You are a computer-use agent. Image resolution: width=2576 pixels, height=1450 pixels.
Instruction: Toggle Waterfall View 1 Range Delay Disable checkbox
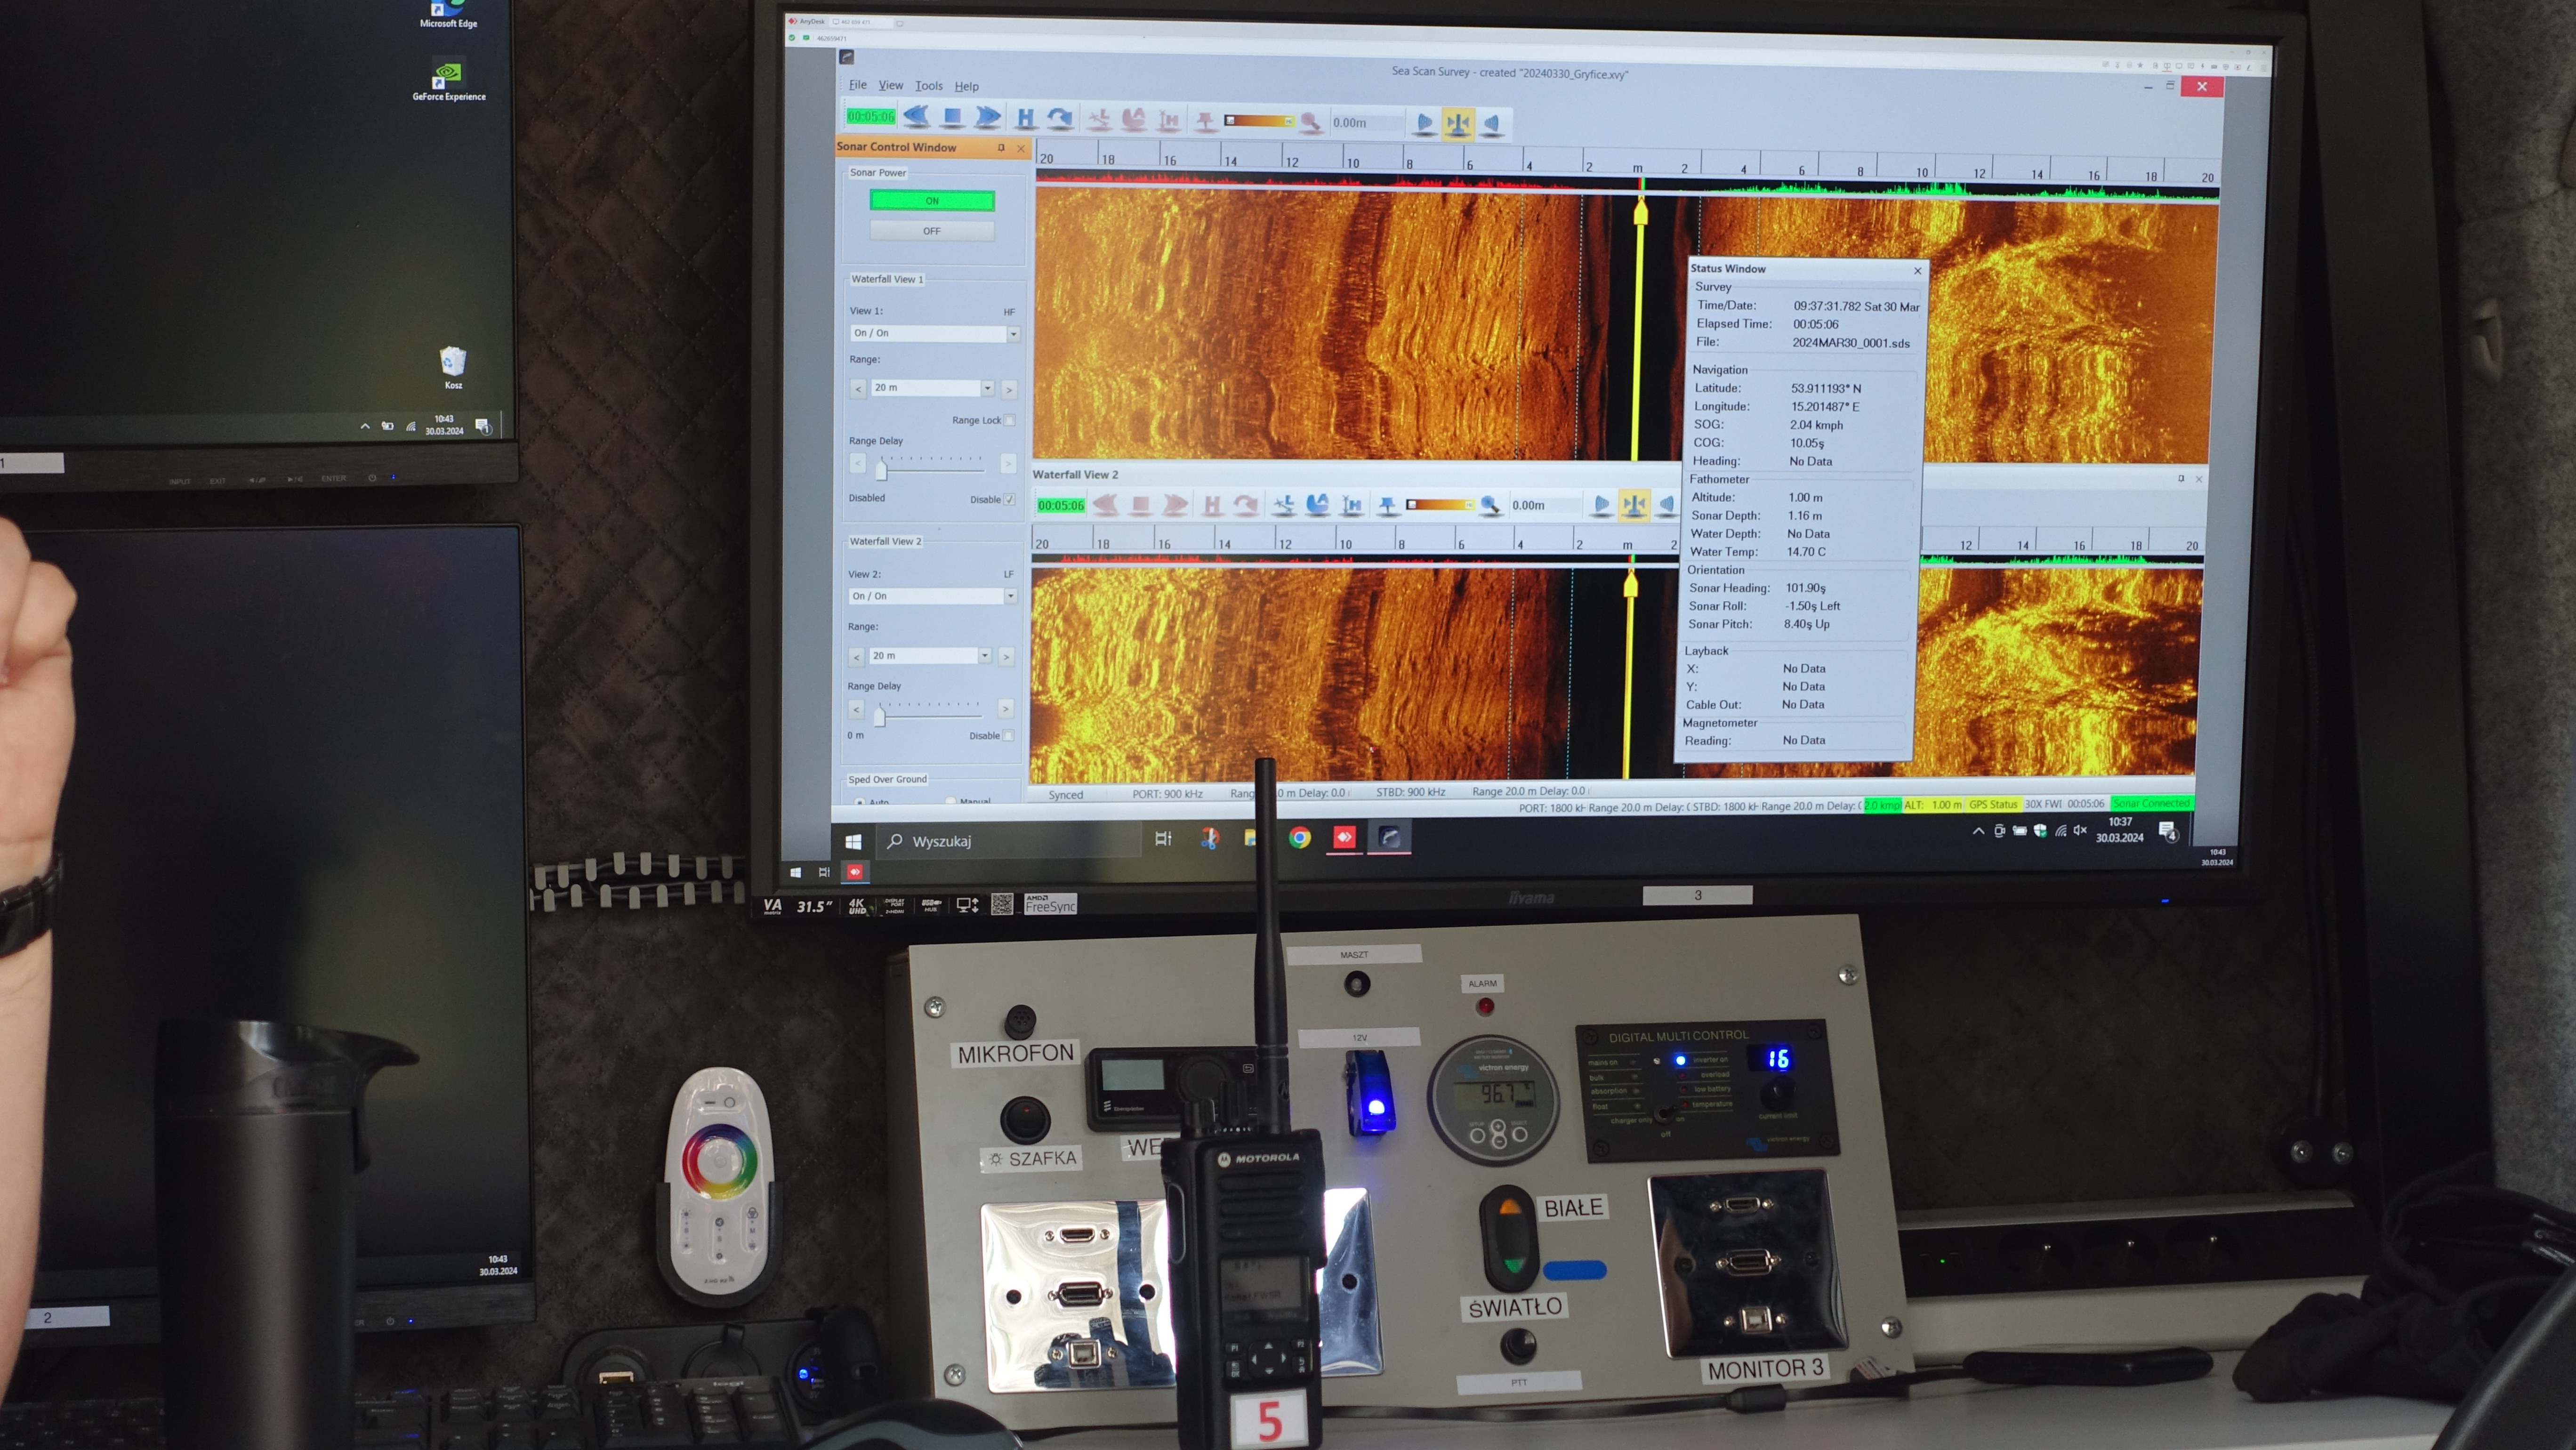tap(1010, 500)
